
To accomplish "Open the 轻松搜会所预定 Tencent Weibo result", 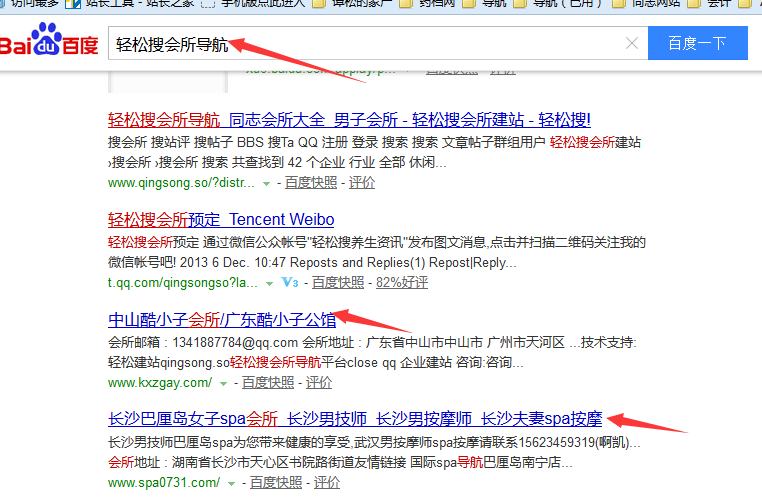I will click(221, 220).
